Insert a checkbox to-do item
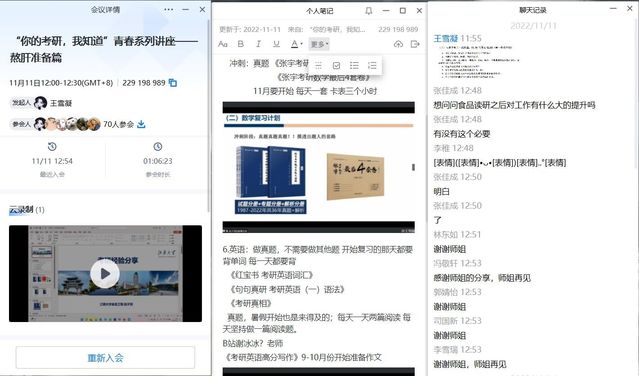The width and height of the screenshot is (639, 376). pos(336,66)
